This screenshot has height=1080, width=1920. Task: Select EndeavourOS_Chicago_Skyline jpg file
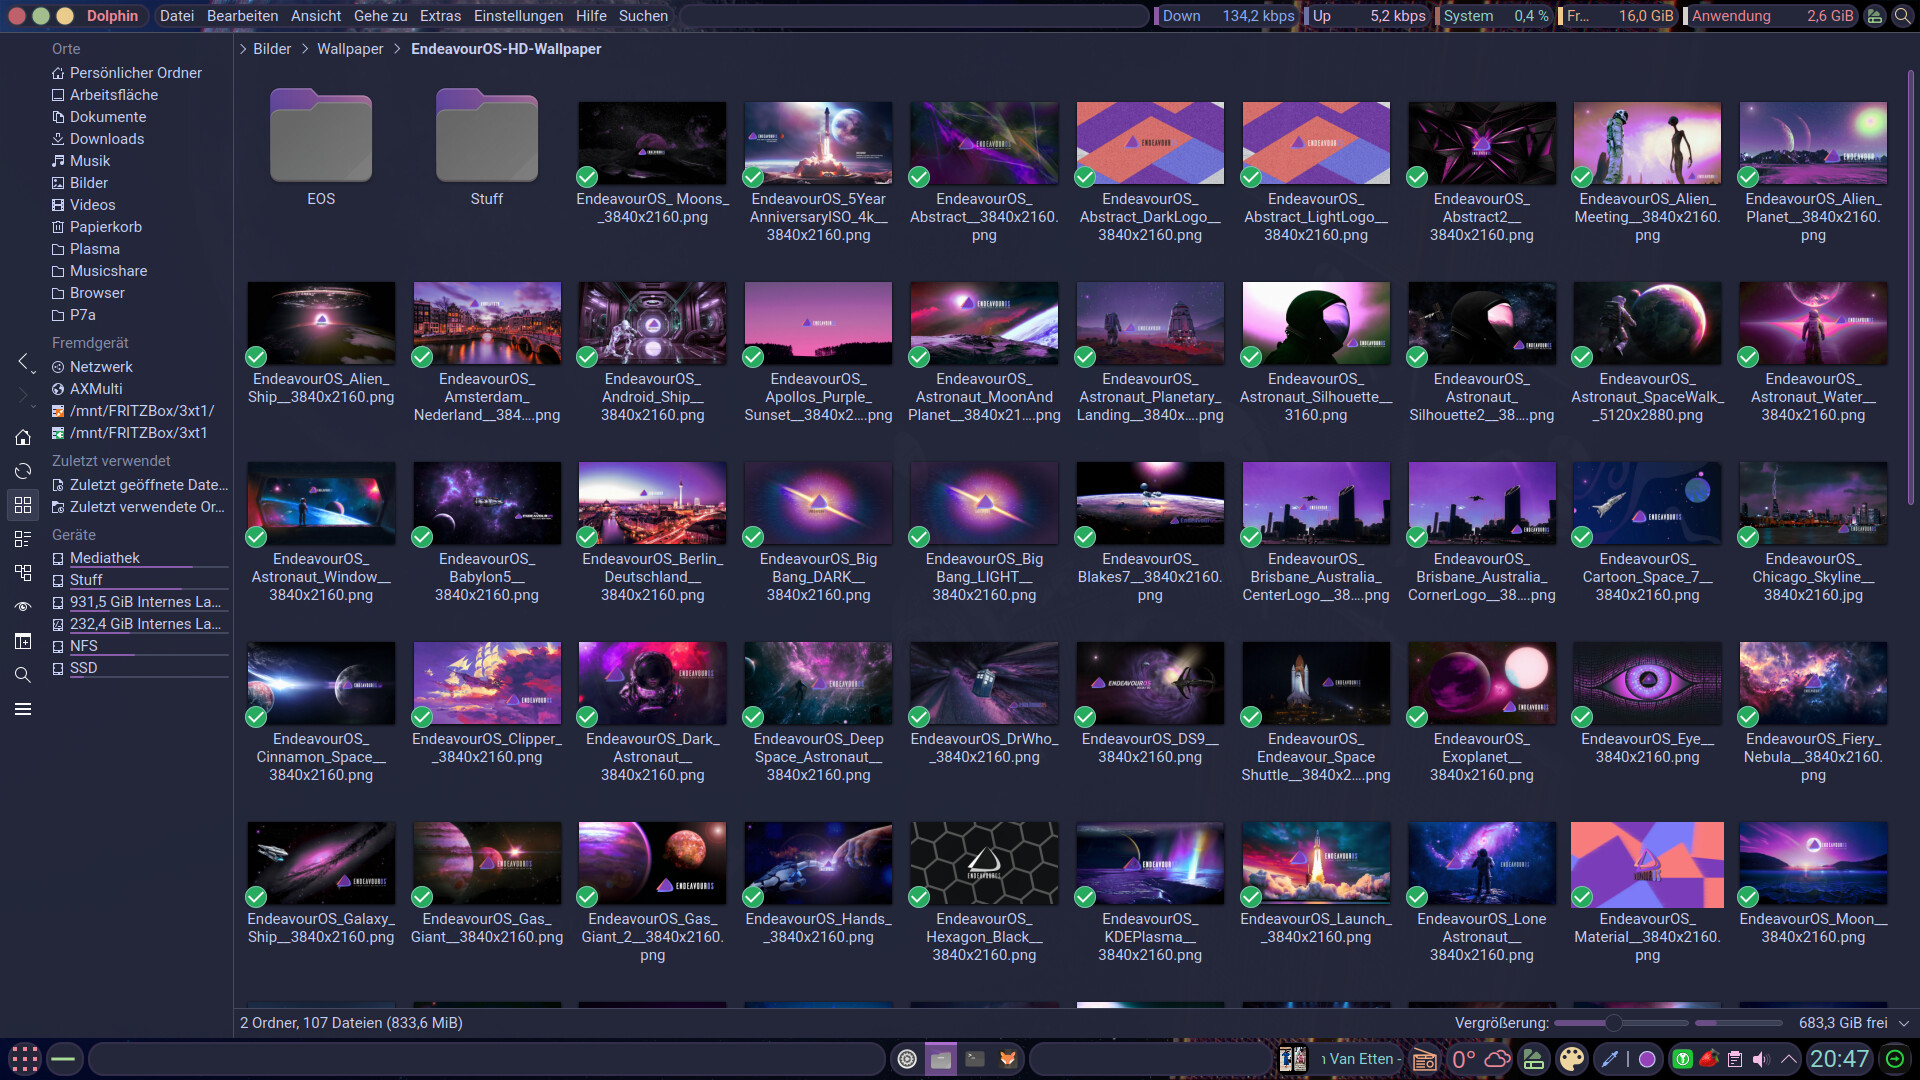click(1813, 531)
